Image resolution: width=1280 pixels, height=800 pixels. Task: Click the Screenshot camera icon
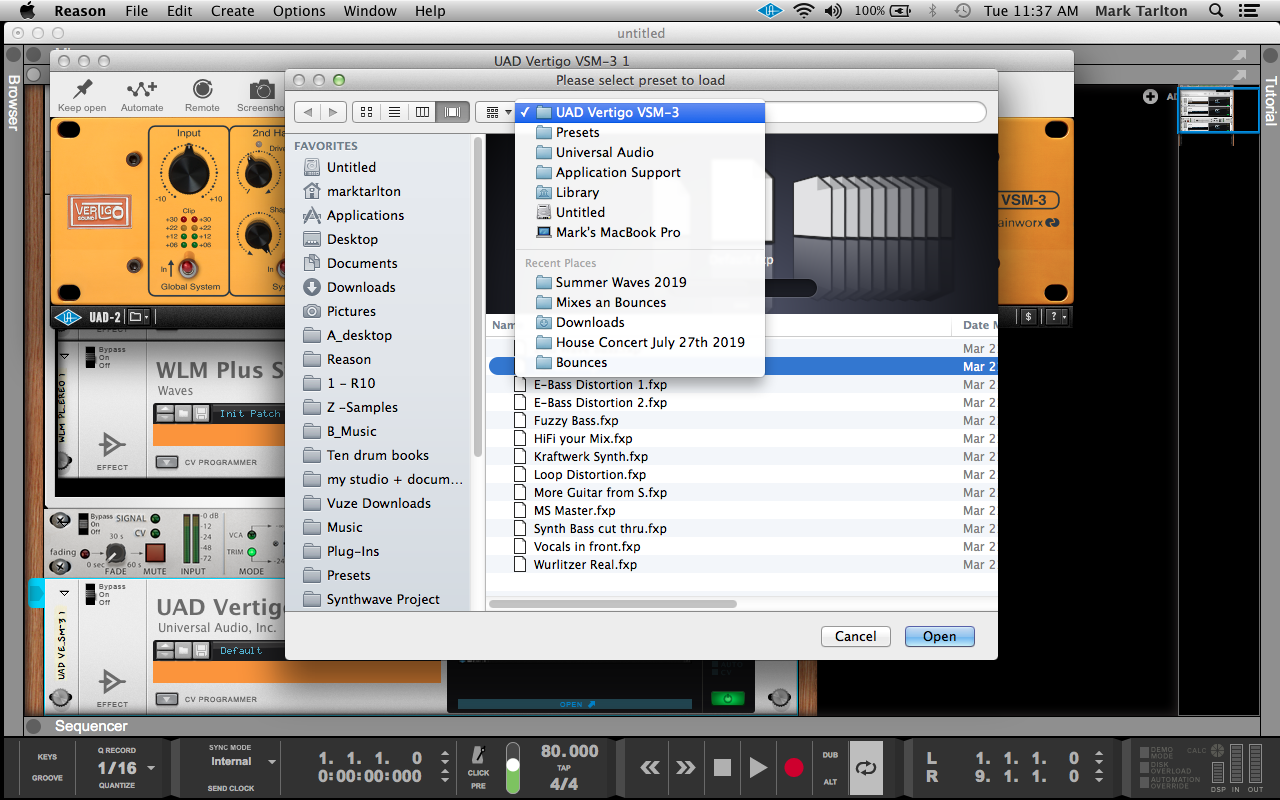click(262, 90)
